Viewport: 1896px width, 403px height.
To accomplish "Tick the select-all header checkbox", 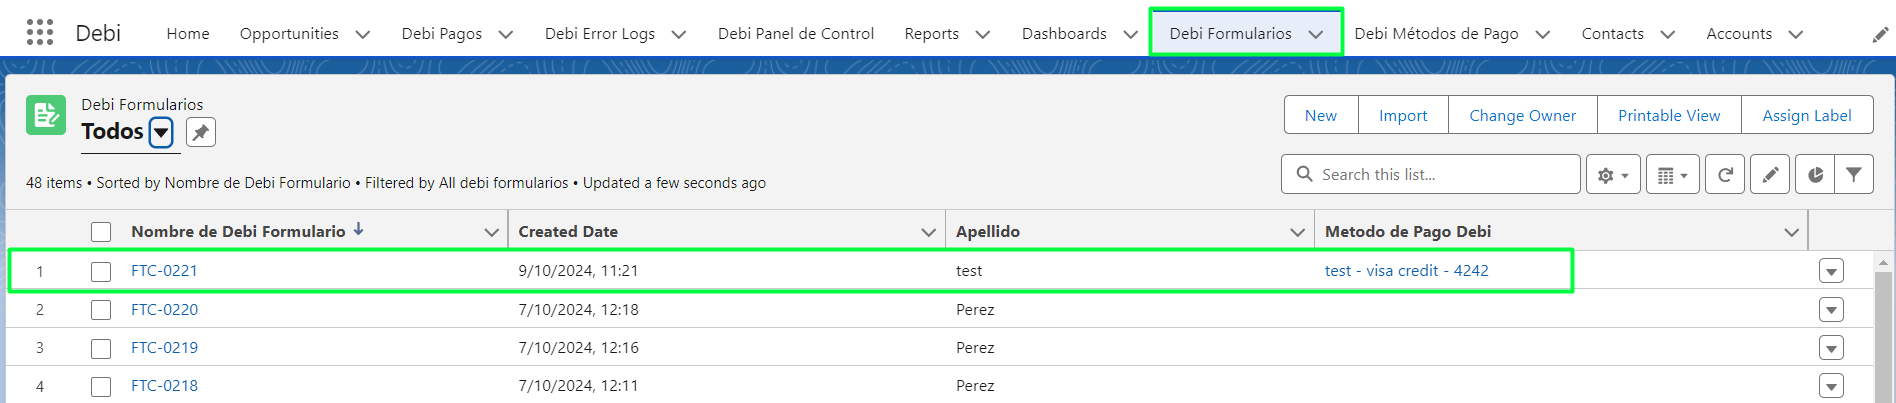I will pos(101,232).
